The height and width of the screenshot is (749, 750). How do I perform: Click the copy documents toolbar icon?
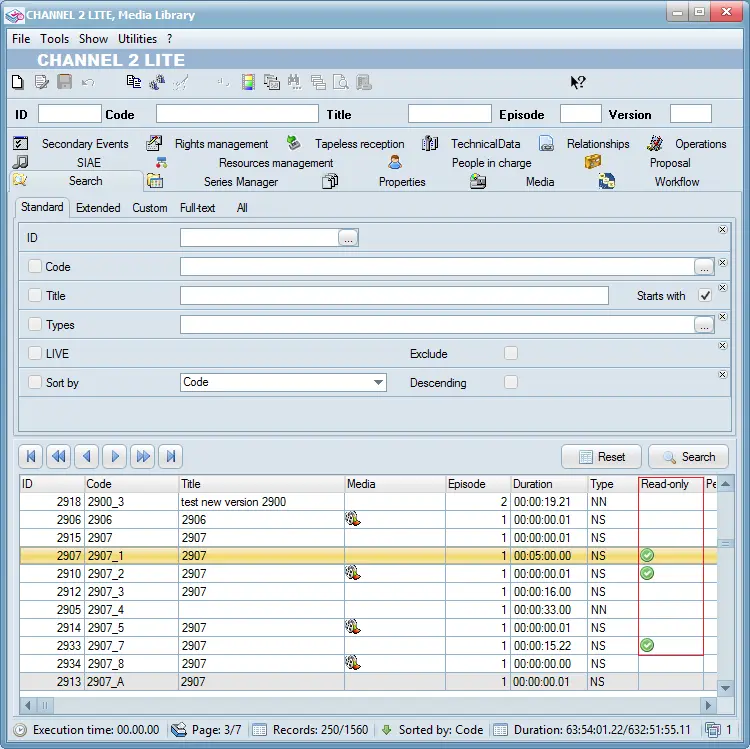pyautogui.click(x=134, y=82)
